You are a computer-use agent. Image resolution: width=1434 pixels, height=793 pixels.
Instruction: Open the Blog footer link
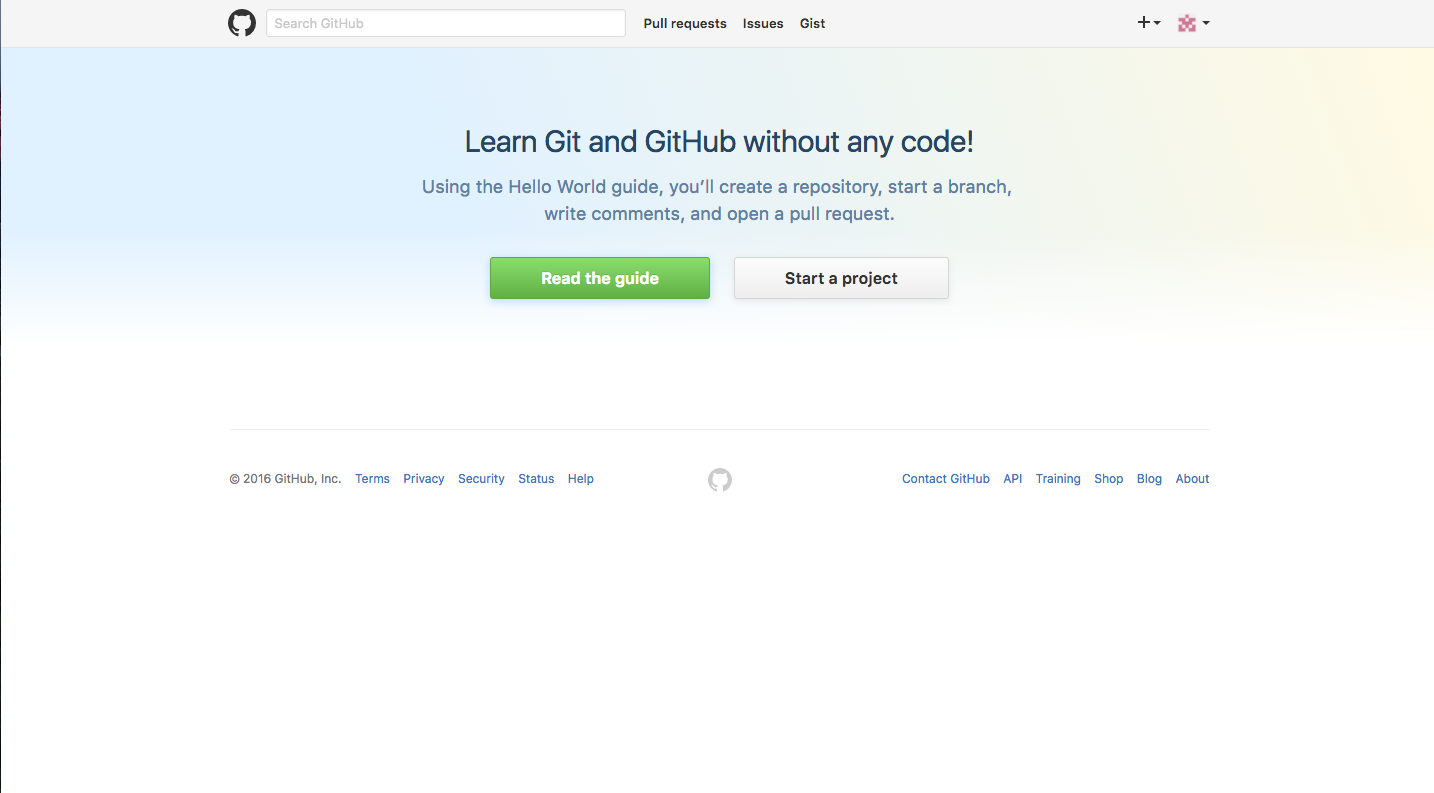tap(1149, 479)
